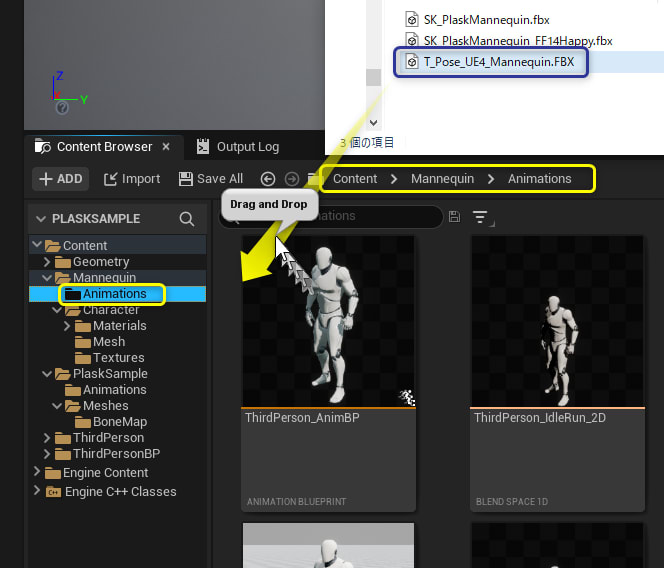
Task: Click Save All button
Action: (211, 179)
